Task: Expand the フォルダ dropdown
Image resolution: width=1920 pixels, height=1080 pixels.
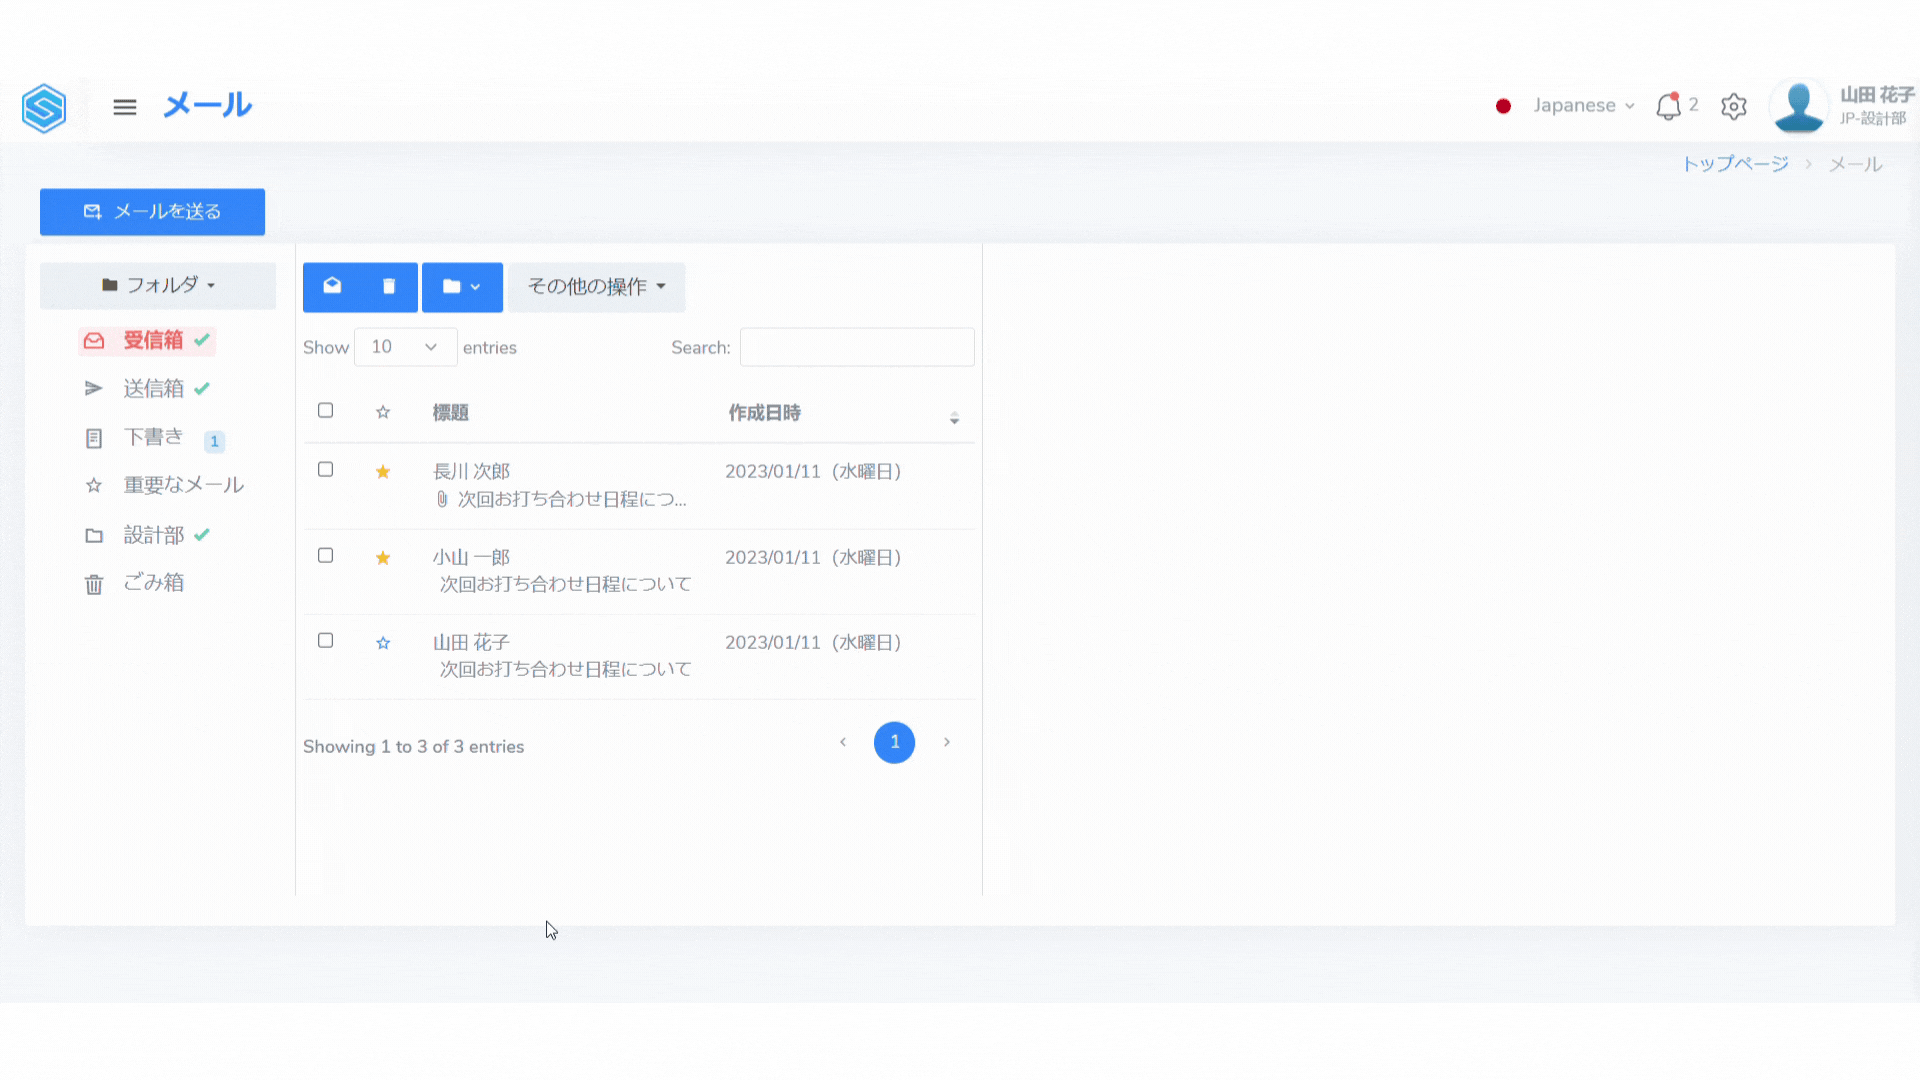Action: [x=158, y=286]
